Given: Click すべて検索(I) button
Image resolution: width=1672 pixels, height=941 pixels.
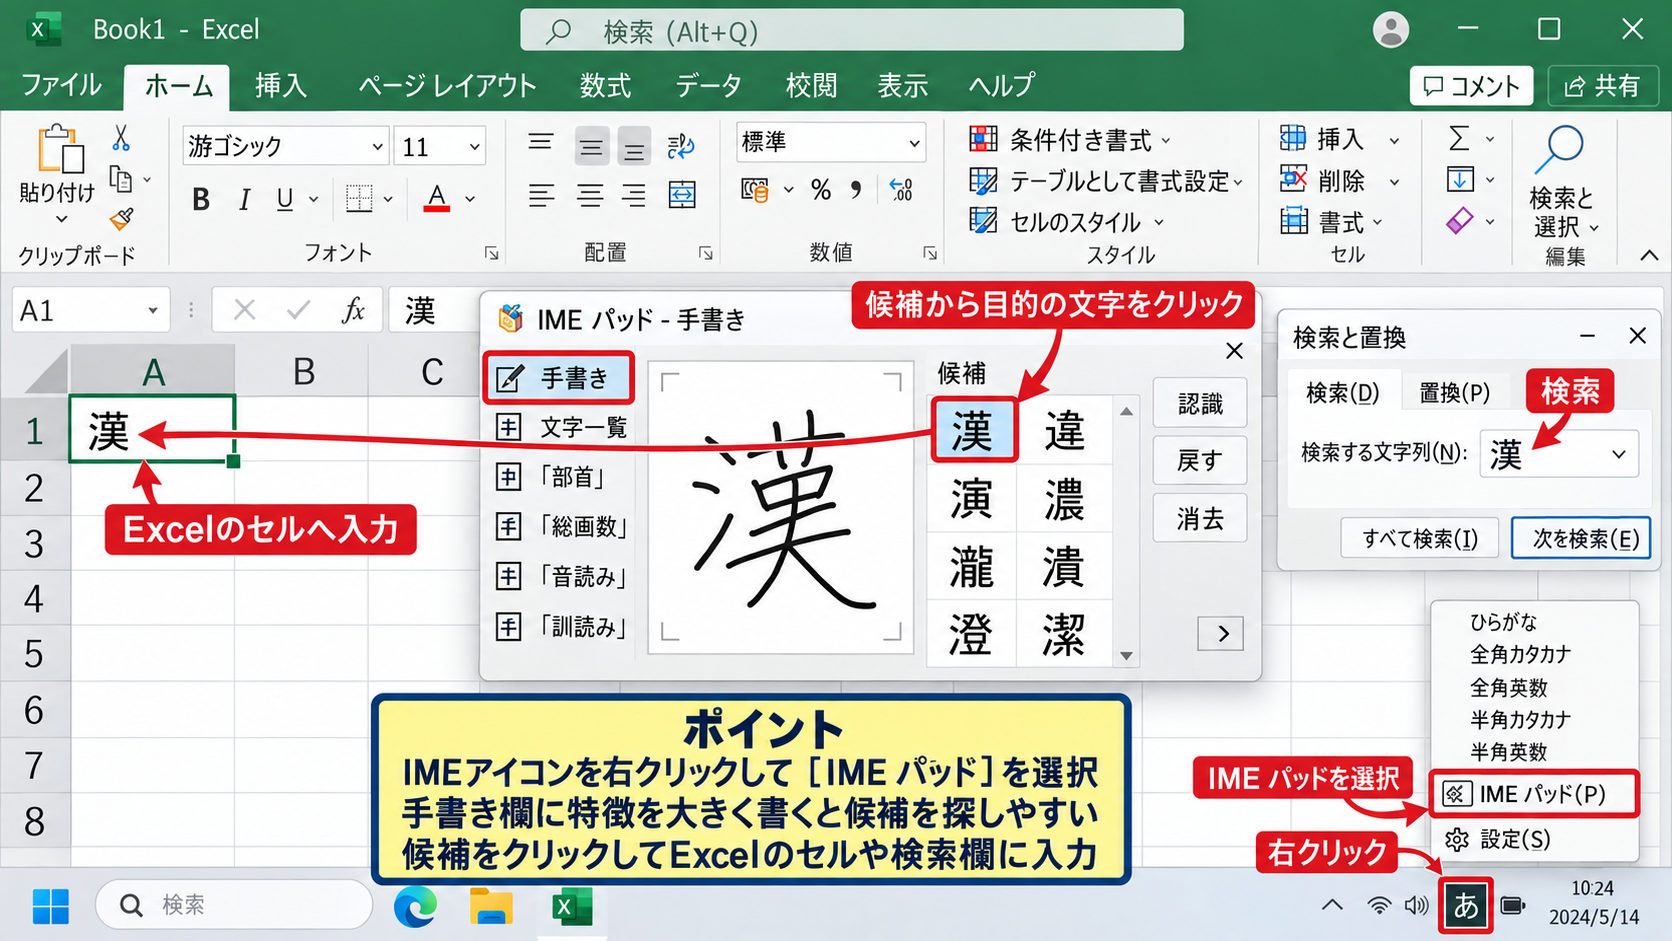Looking at the screenshot, I should (x=1420, y=539).
